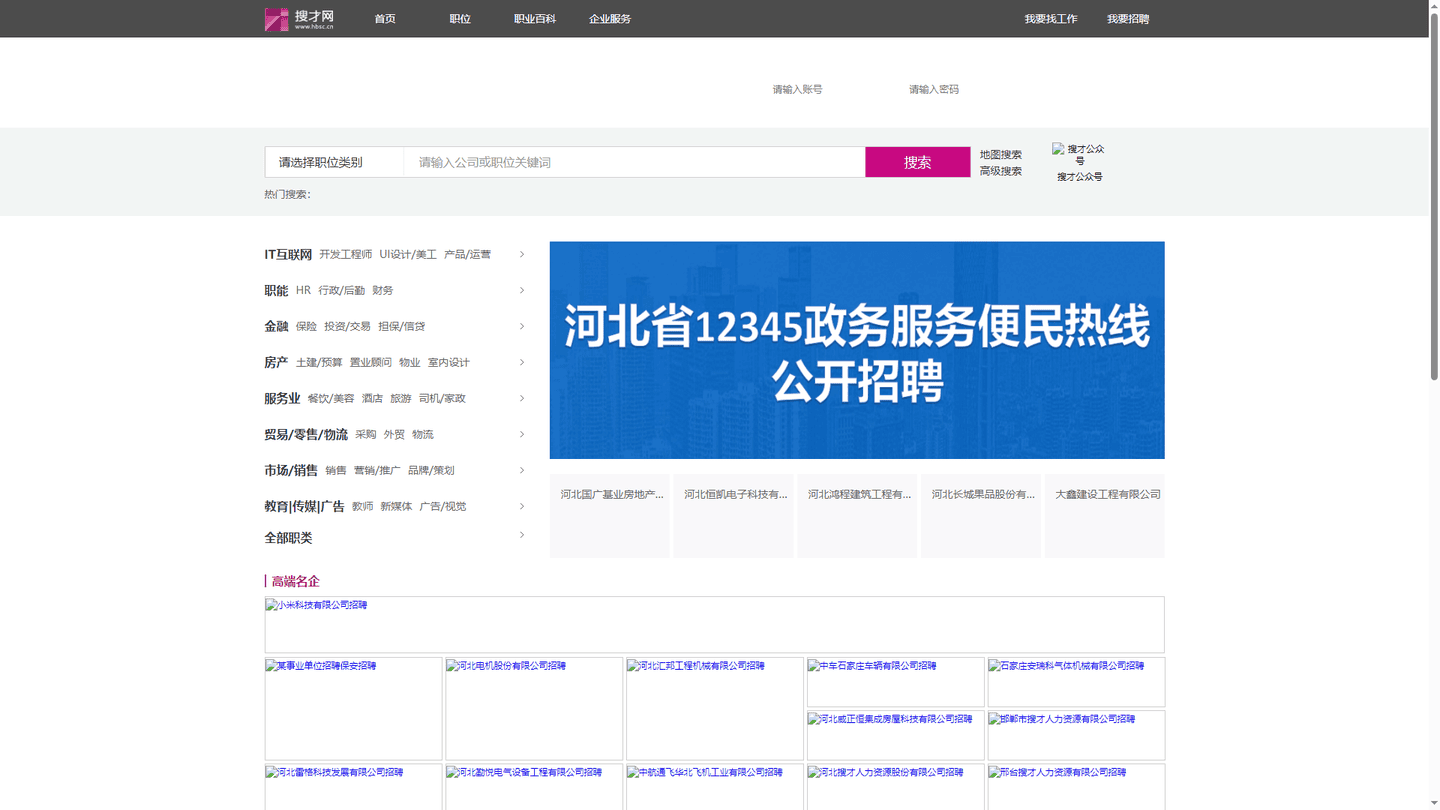Open the 企业服务 nav item
This screenshot has width=1440, height=810.
610,19
